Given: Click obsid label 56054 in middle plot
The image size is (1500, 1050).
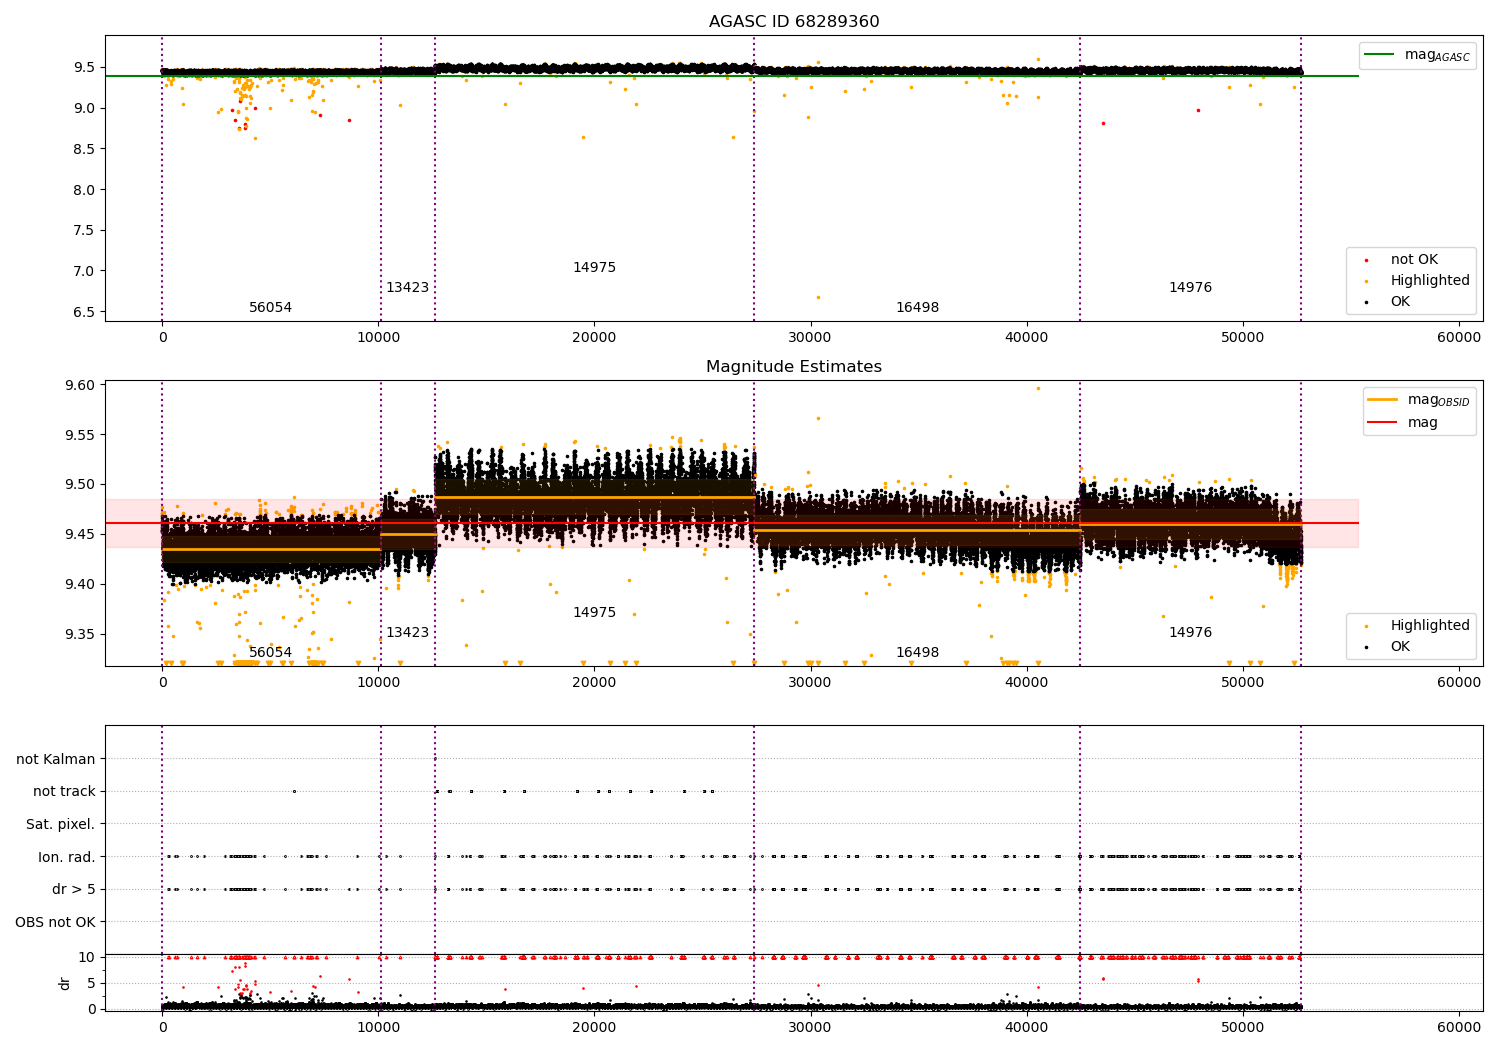Looking at the screenshot, I should click(x=270, y=653).
